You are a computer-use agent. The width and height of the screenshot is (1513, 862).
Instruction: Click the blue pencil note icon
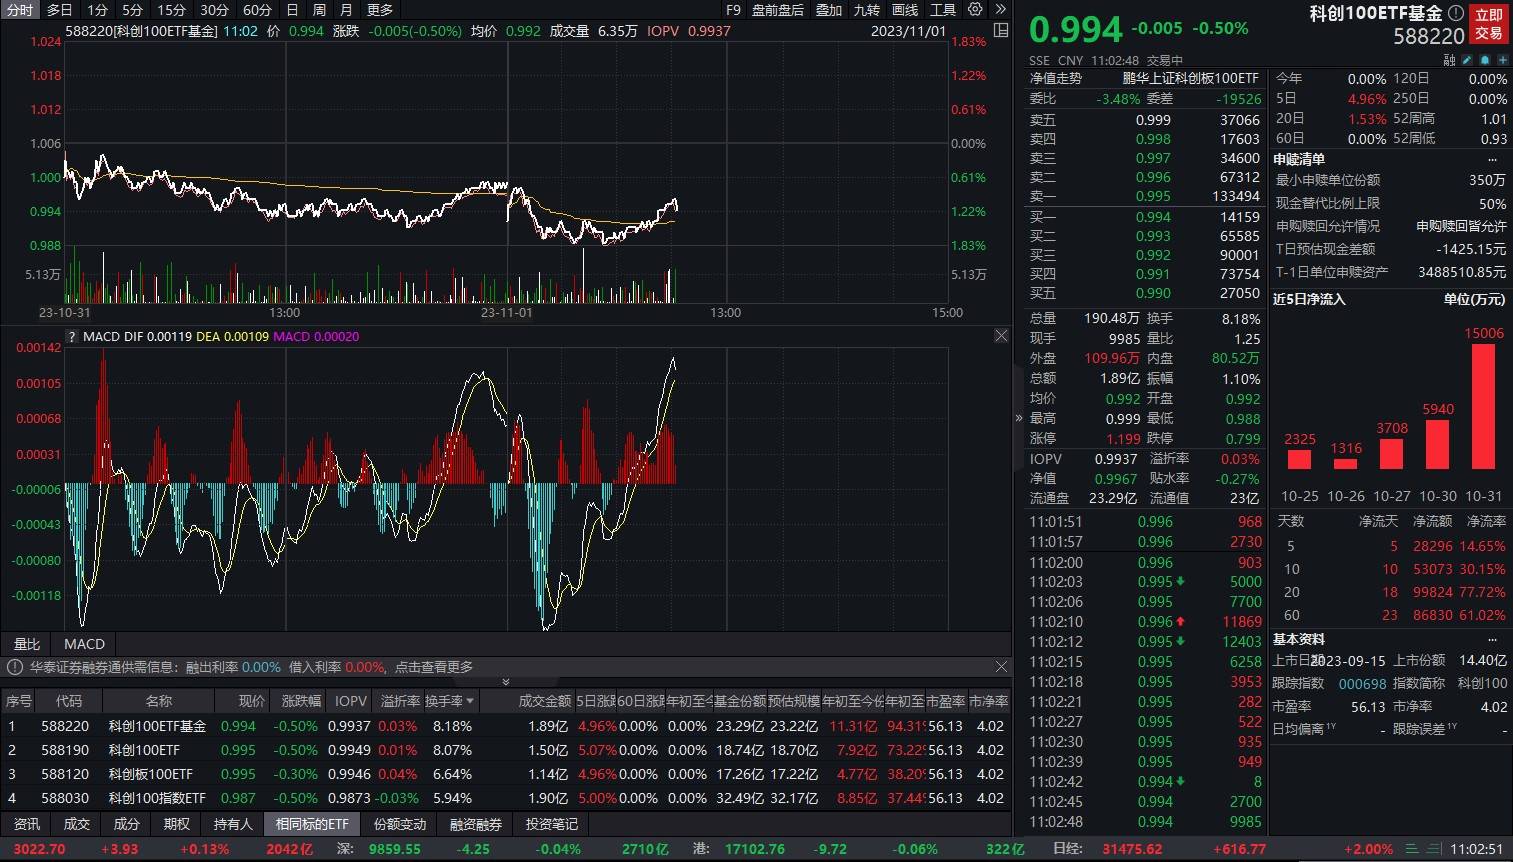[x=1467, y=60]
